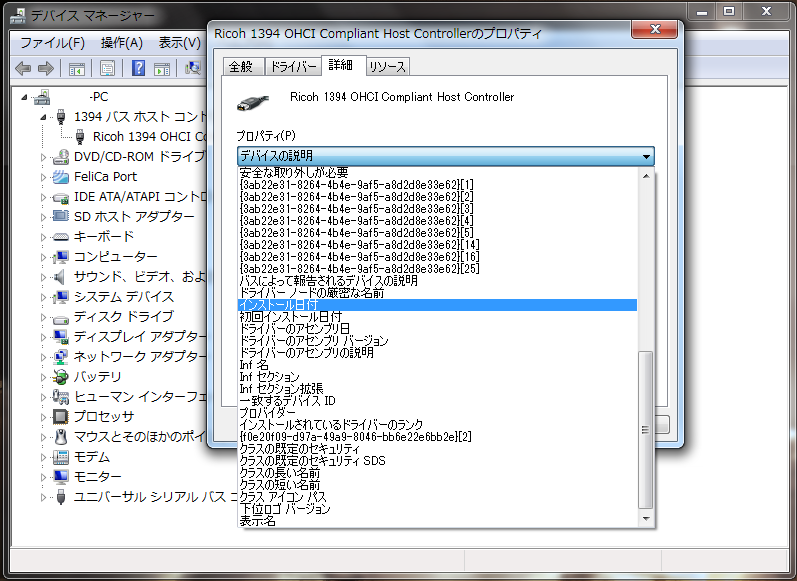The width and height of the screenshot is (797, 581).
Task: Click the キーボード keyboard icon
Action: [60, 237]
